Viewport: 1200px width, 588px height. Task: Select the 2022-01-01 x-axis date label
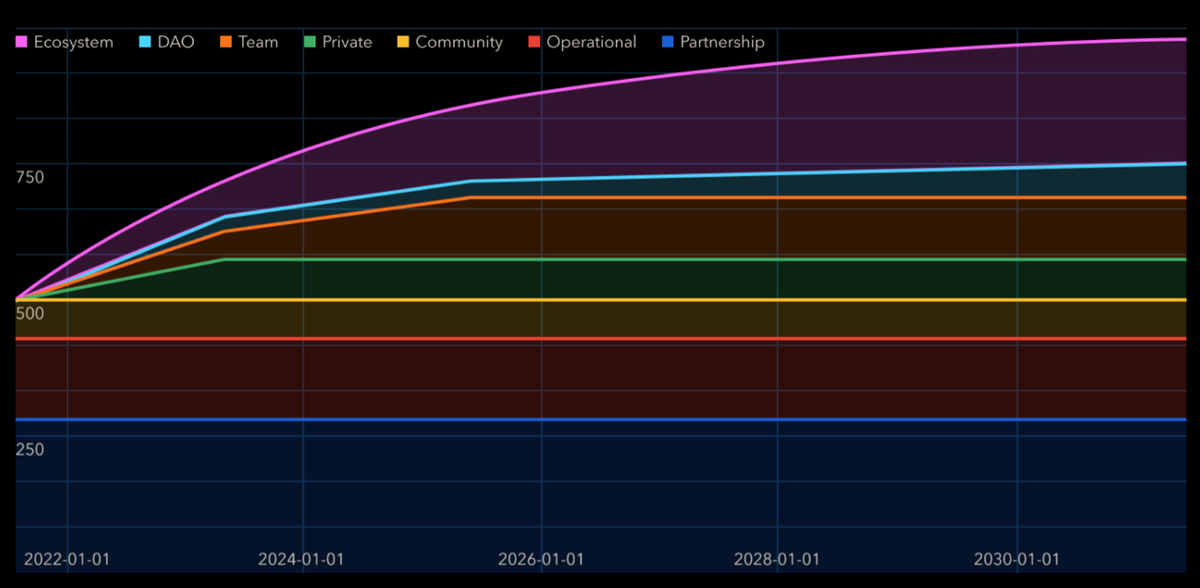coord(66,559)
